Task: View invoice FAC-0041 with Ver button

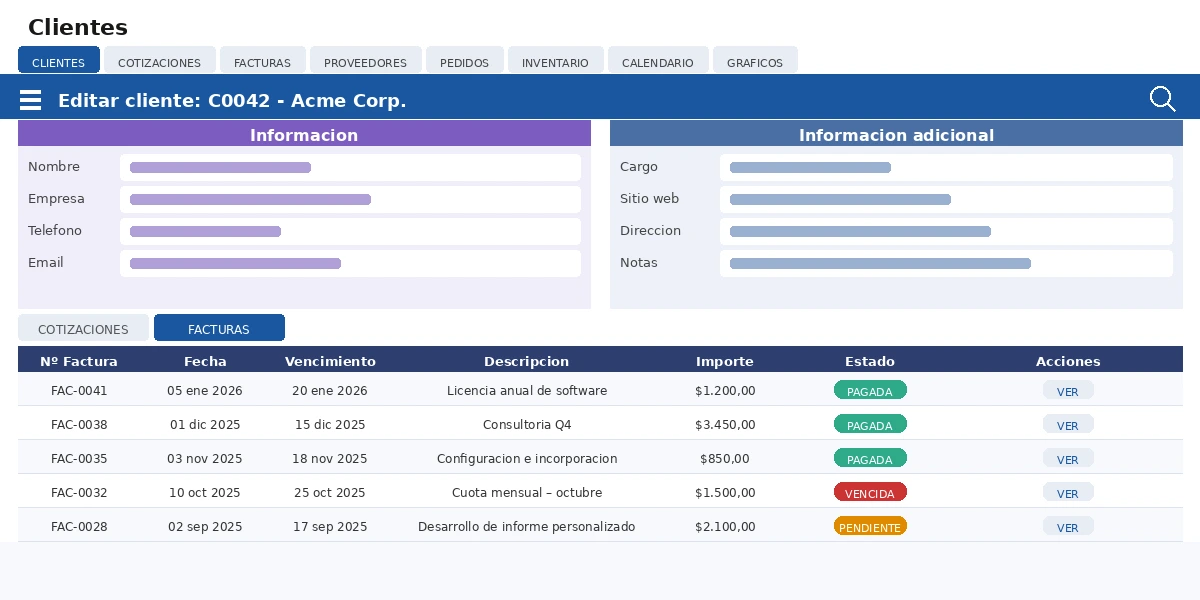Action: point(1068,390)
